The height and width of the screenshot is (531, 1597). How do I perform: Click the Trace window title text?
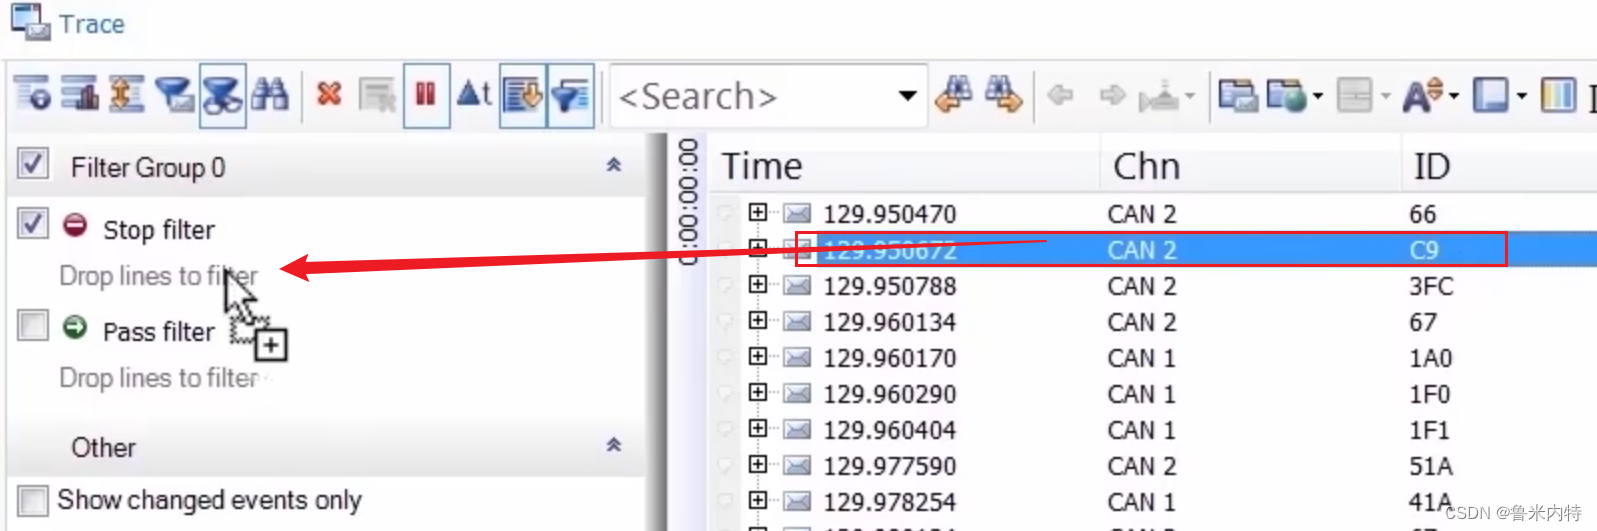92,24
